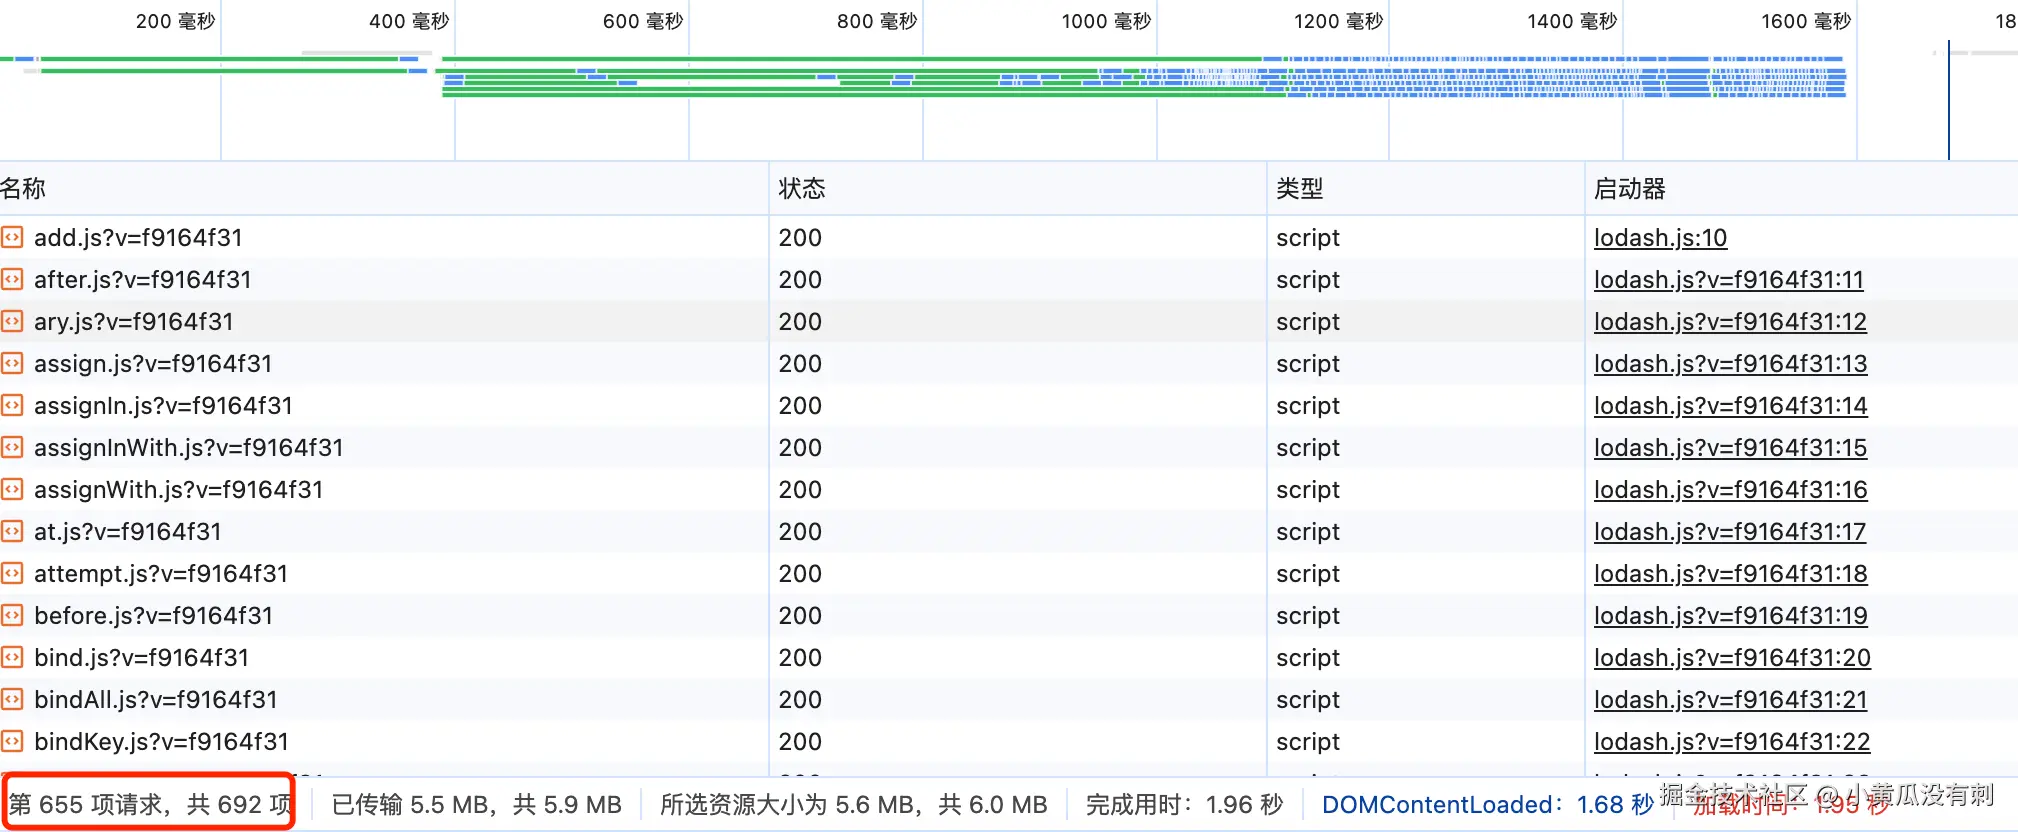
Task: Click DOMContentLoaded: 1.68 秒 status entry
Action: [1488, 804]
